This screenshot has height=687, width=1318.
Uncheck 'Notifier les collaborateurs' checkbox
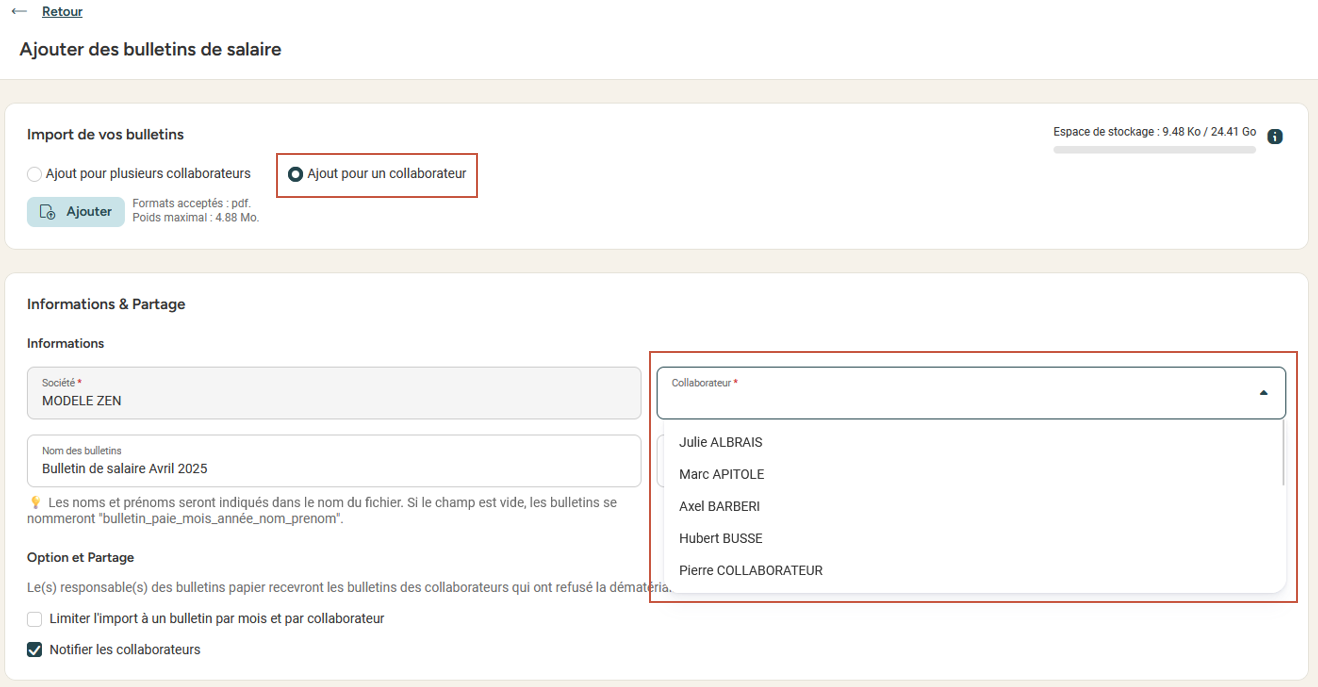click(x=35, y=650)
